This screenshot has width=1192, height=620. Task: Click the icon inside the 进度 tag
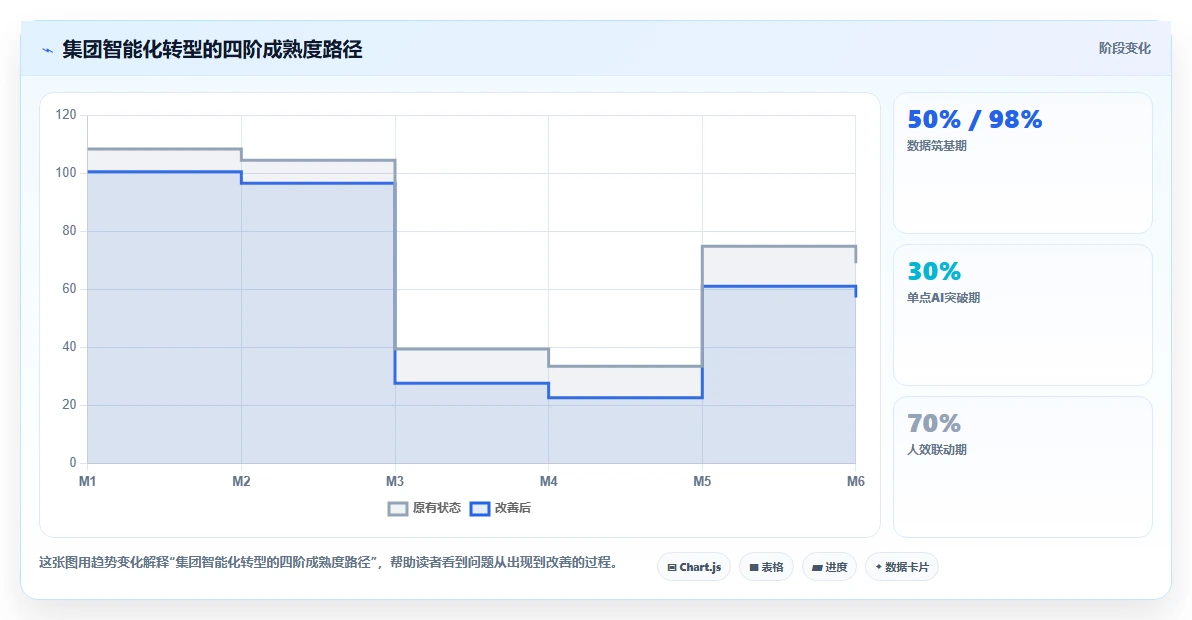817,568
